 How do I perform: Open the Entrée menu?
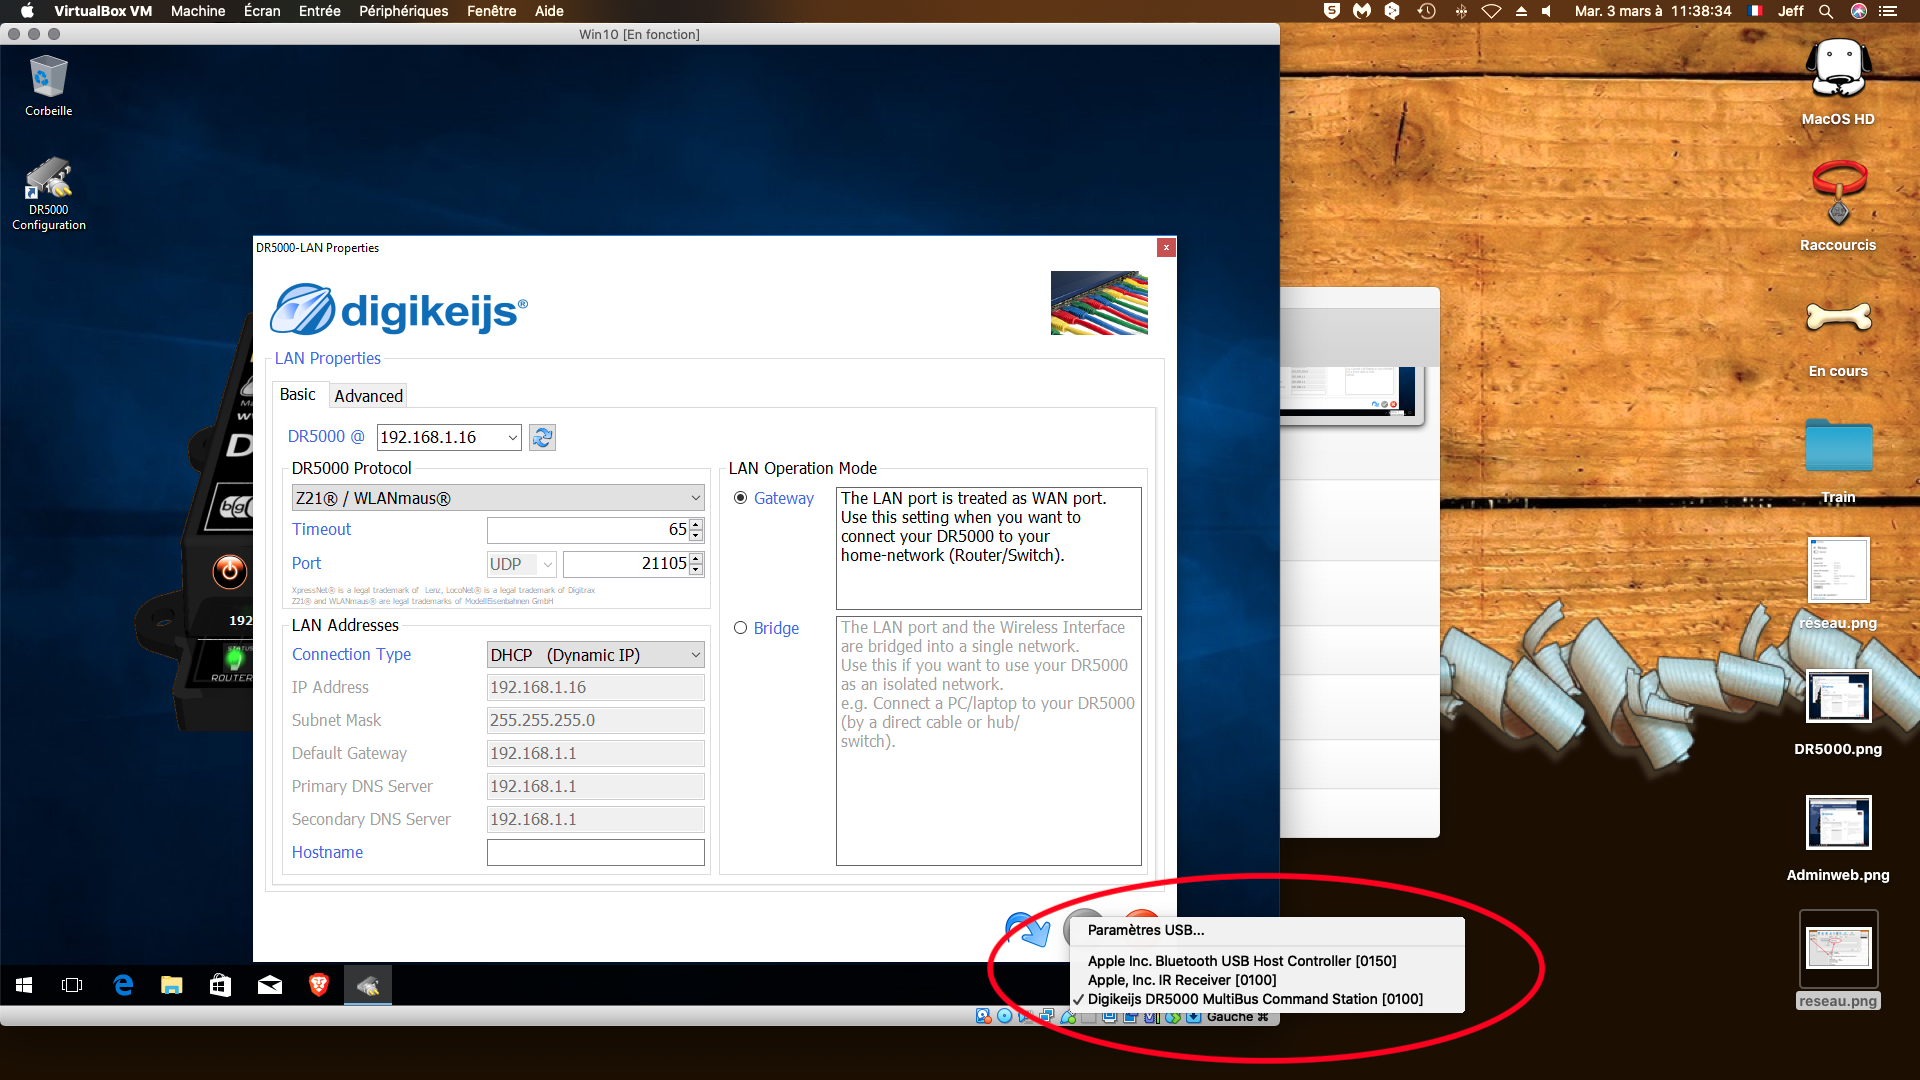click(320, 11)
